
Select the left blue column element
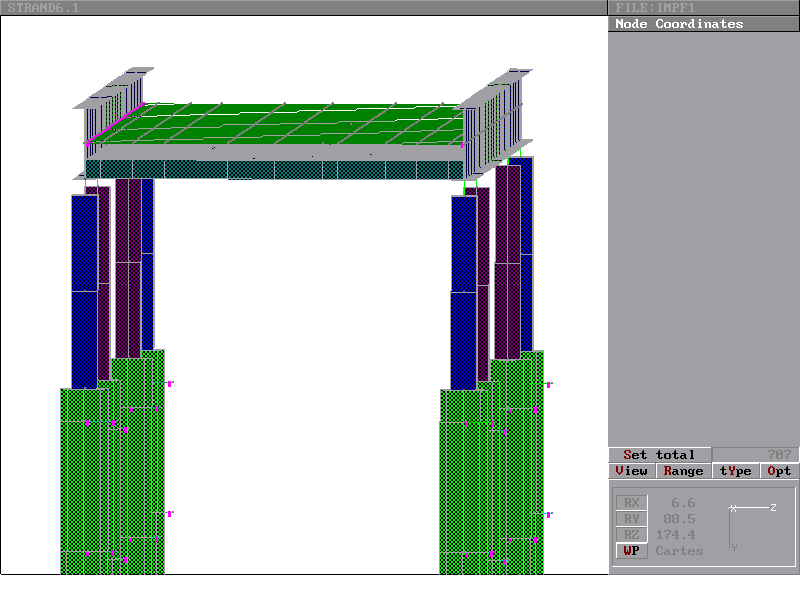[84, 290]
